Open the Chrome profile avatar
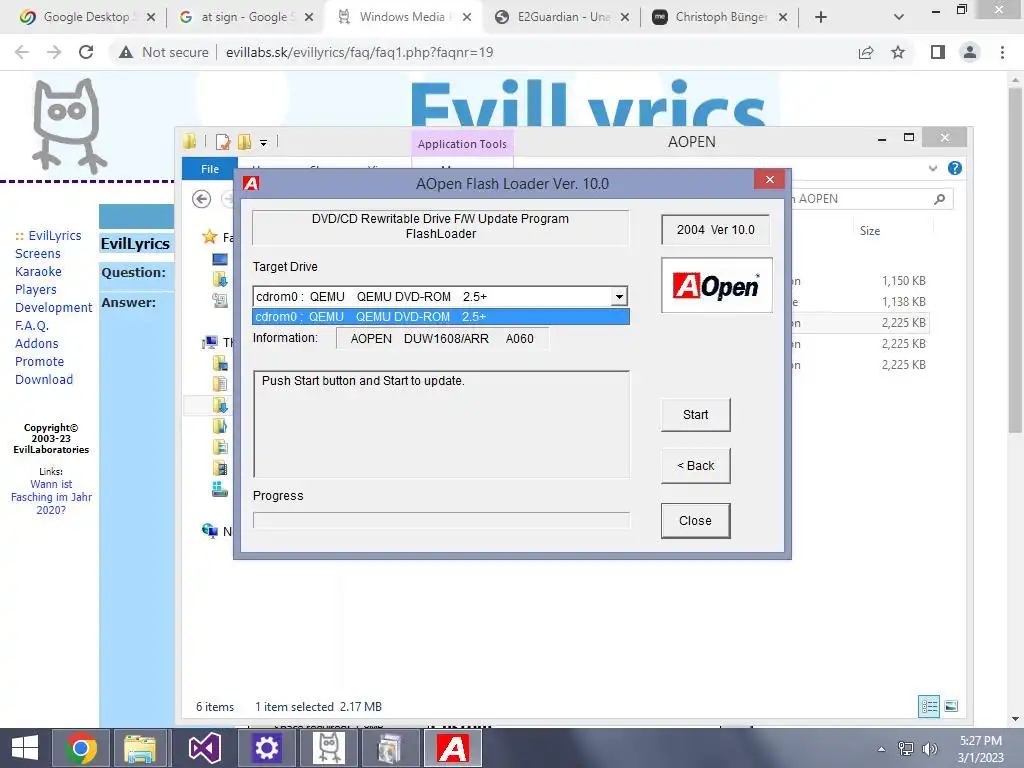Screen dimensions: 1024x768 [970, 52]
